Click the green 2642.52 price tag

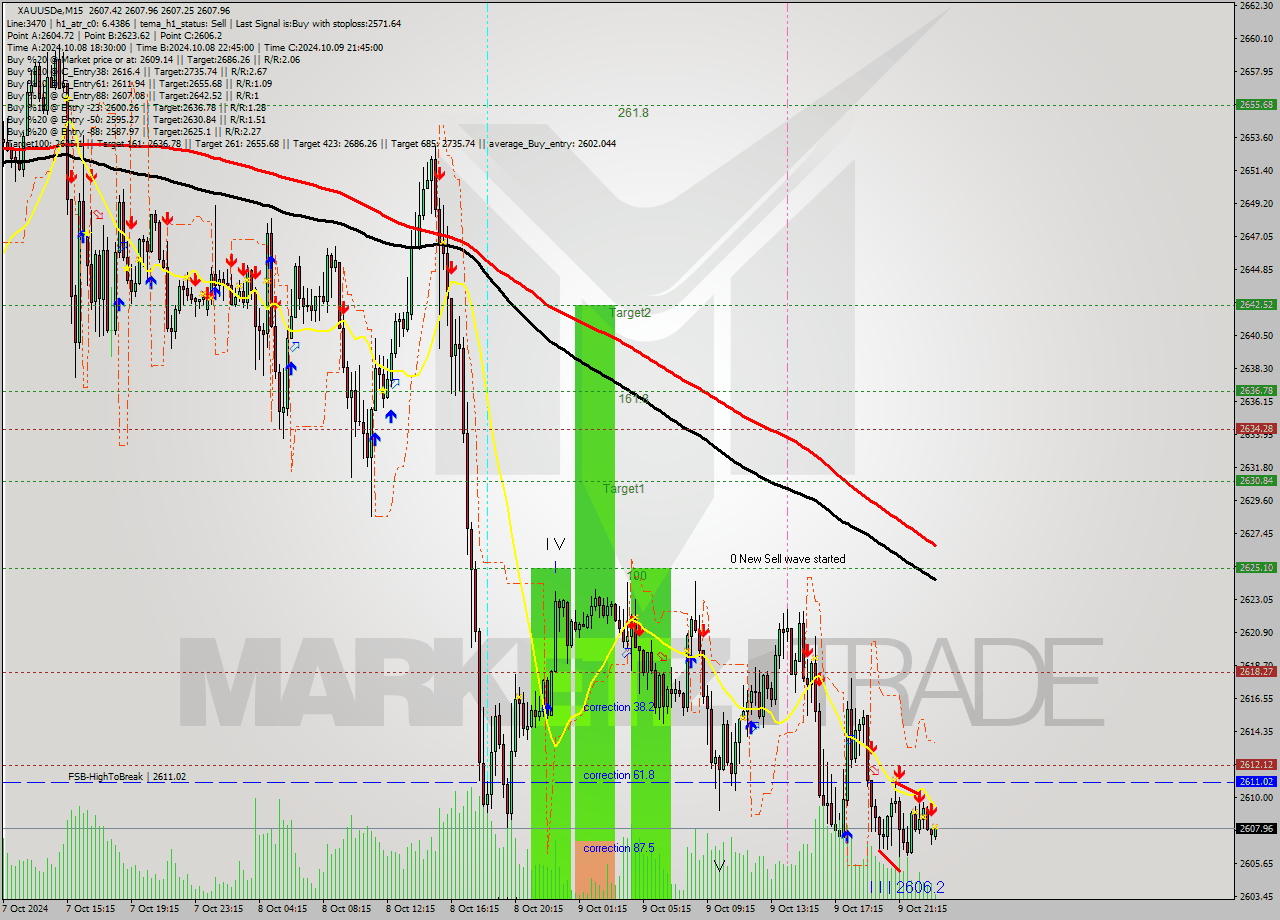click(x=1256, y=305)
